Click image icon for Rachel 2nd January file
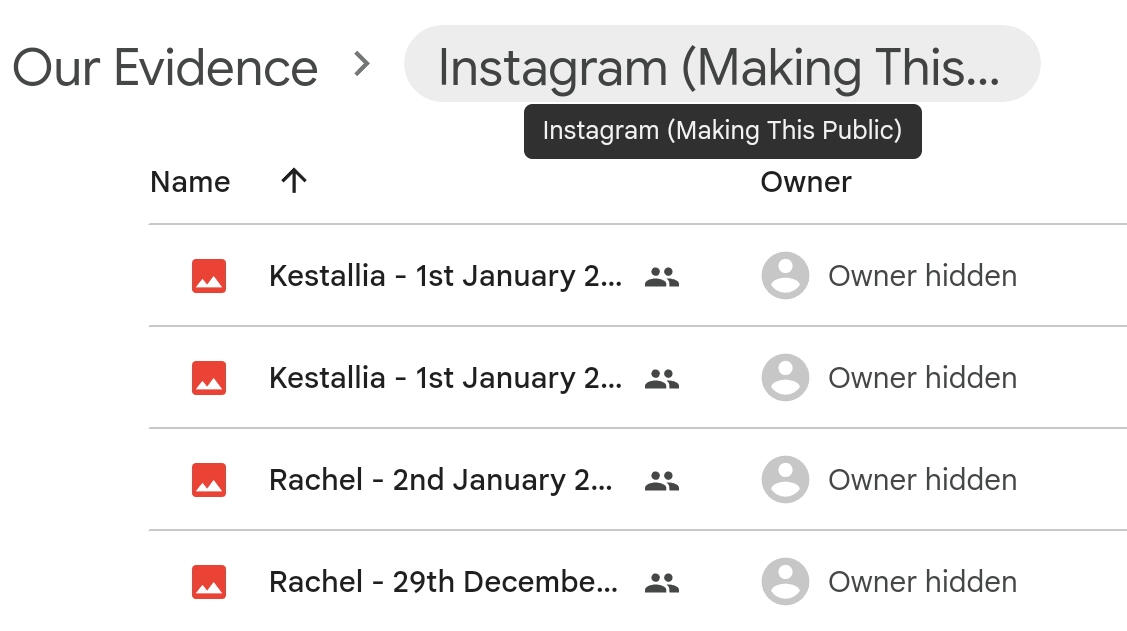The image size is (1127, 631). (x=209, y=480)
